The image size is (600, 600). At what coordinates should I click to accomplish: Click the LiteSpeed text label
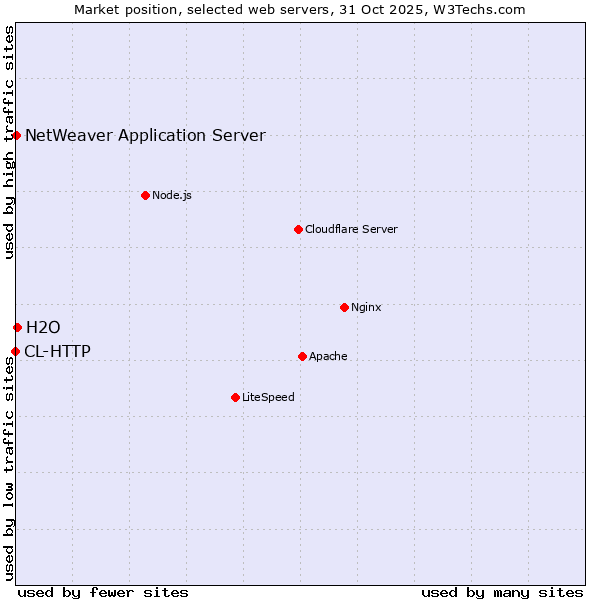coord(268,397)
